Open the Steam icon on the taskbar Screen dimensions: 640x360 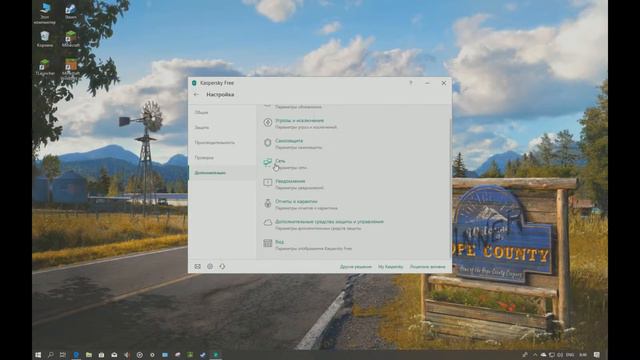pyautogui.click(x=203, y=355)
